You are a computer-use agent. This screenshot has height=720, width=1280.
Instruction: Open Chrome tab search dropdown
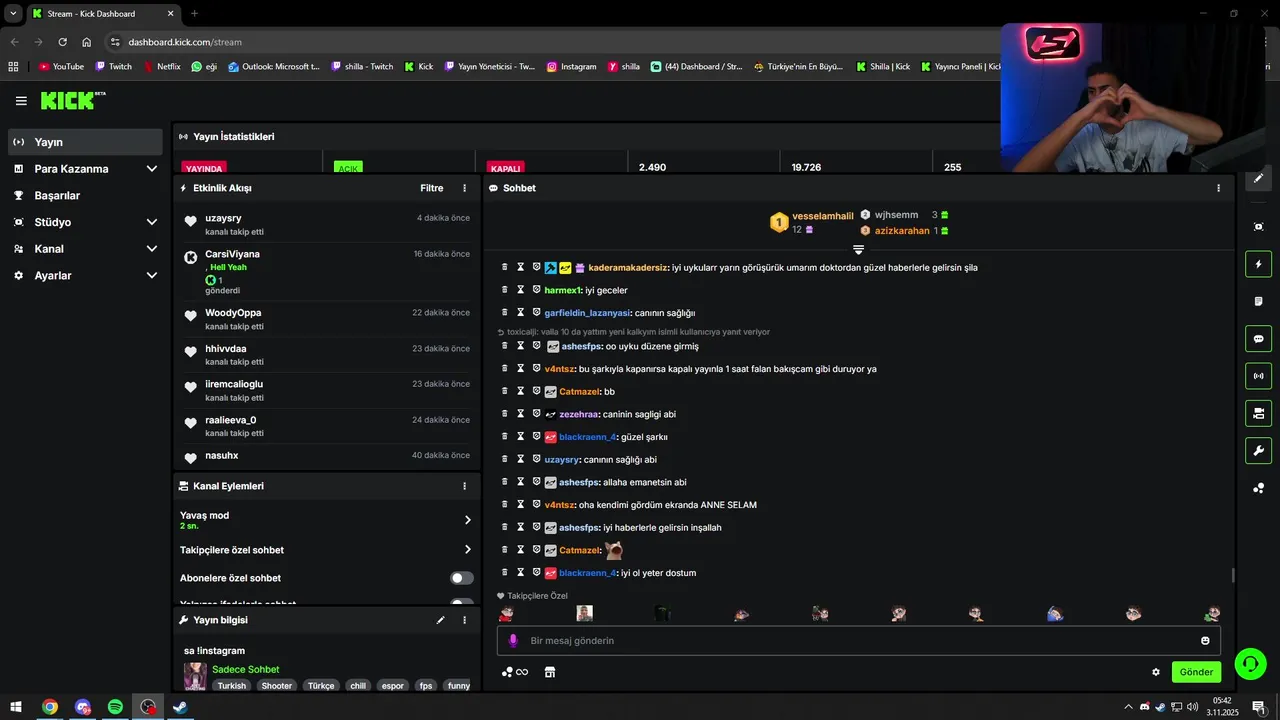click(13, 13)
